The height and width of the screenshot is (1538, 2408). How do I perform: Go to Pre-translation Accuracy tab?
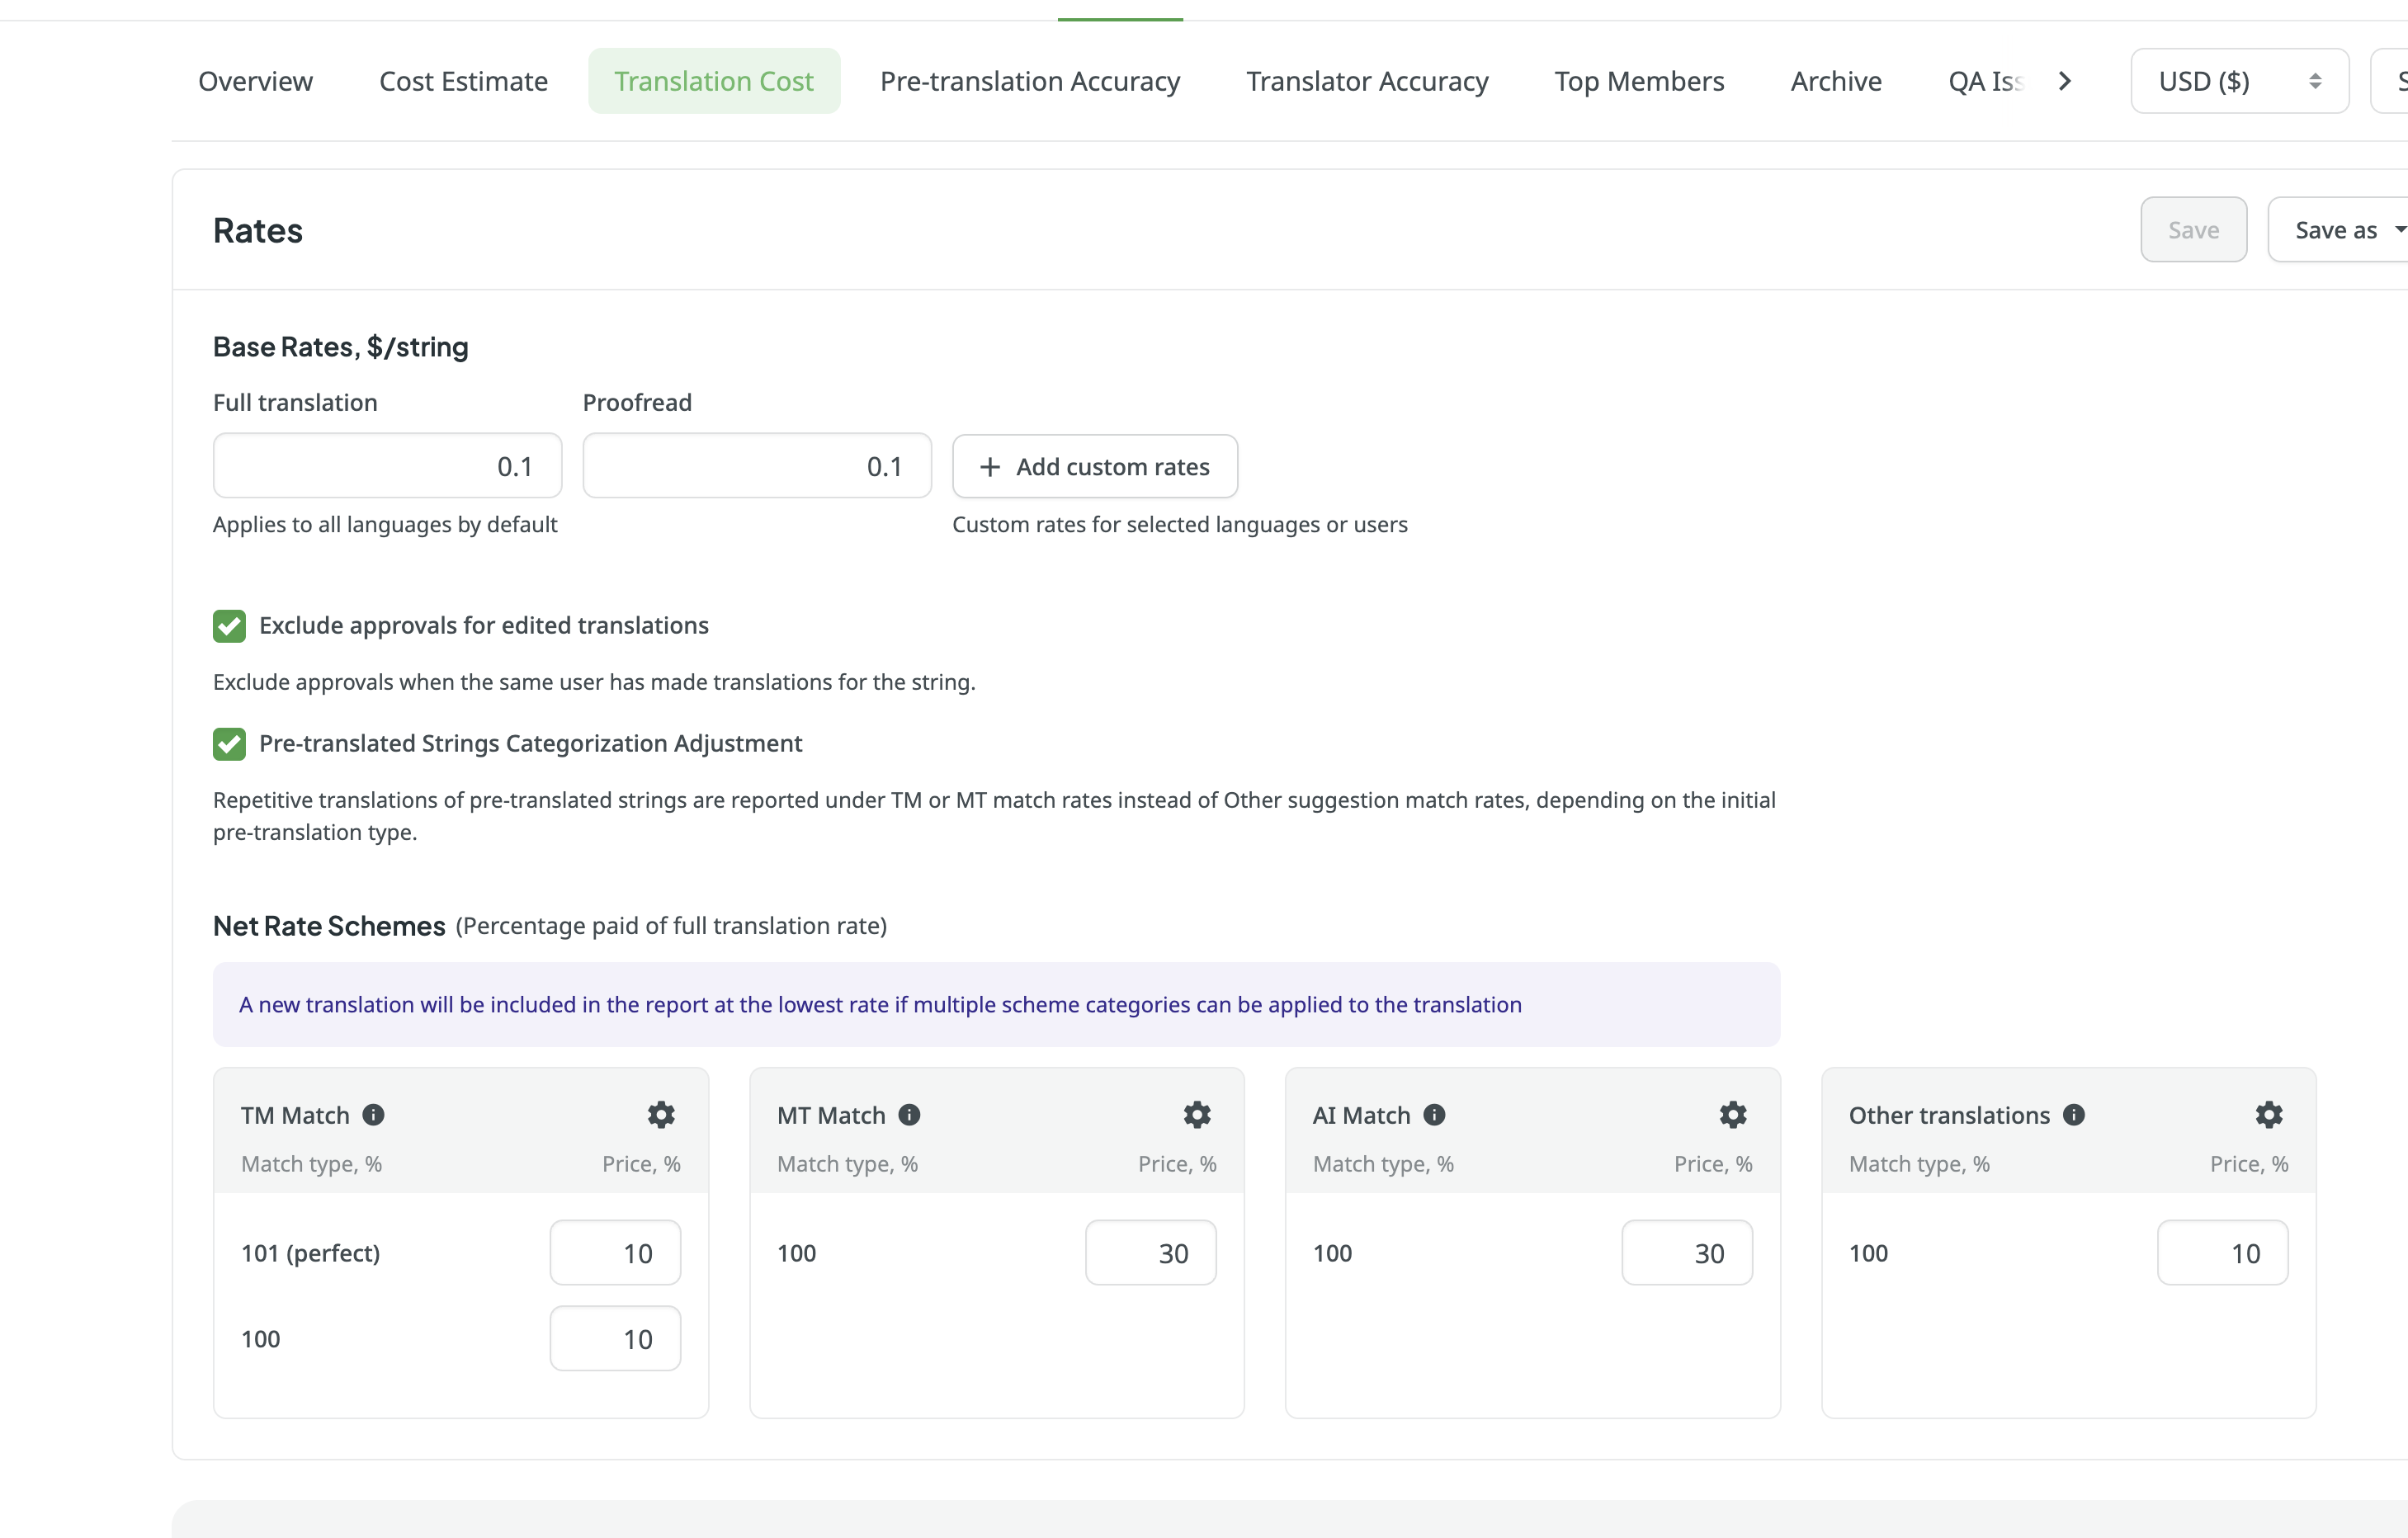point(1030,81)
